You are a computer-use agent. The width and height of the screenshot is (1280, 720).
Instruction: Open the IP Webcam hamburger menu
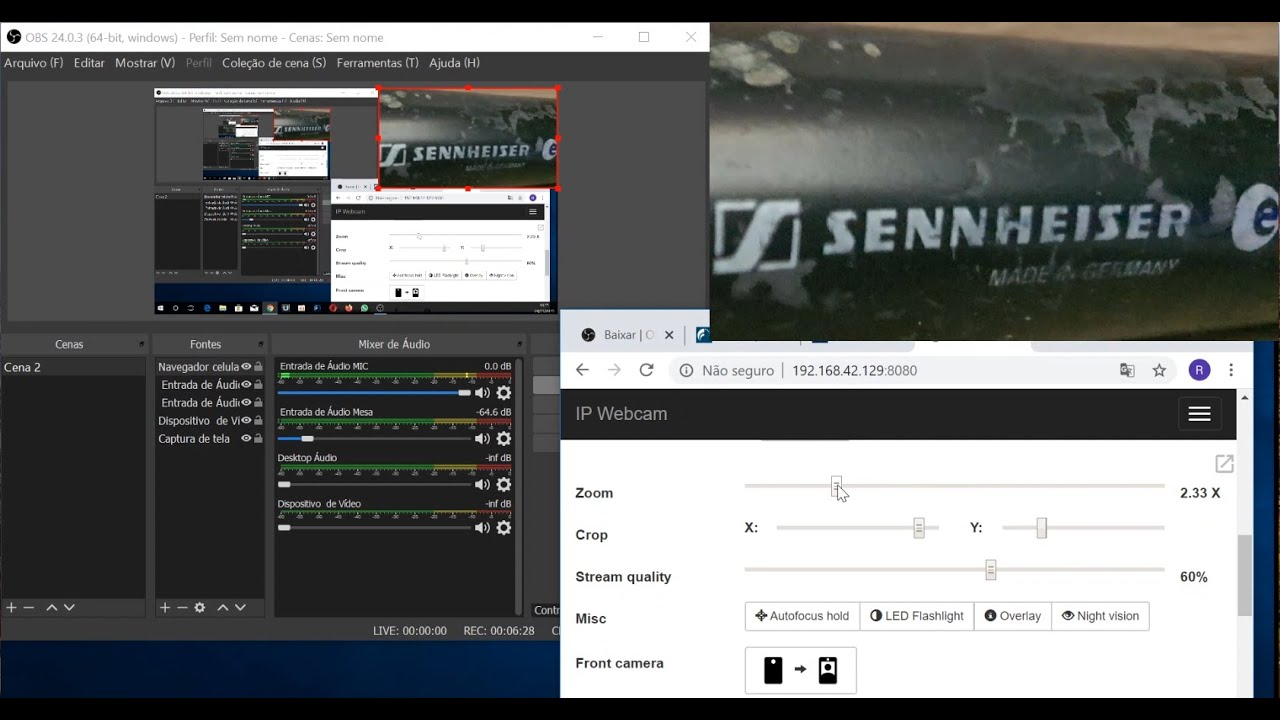(x=1200, y=414)
